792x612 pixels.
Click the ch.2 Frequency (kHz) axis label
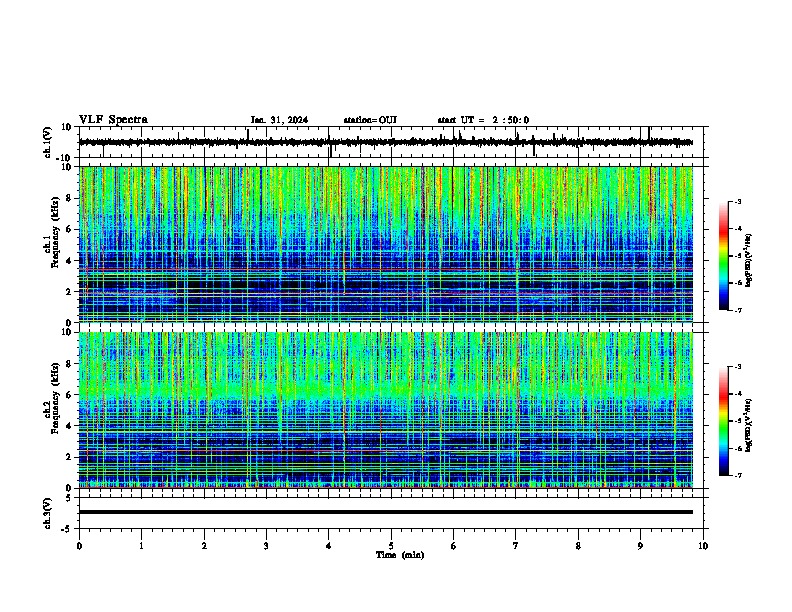tap(55, 398)
